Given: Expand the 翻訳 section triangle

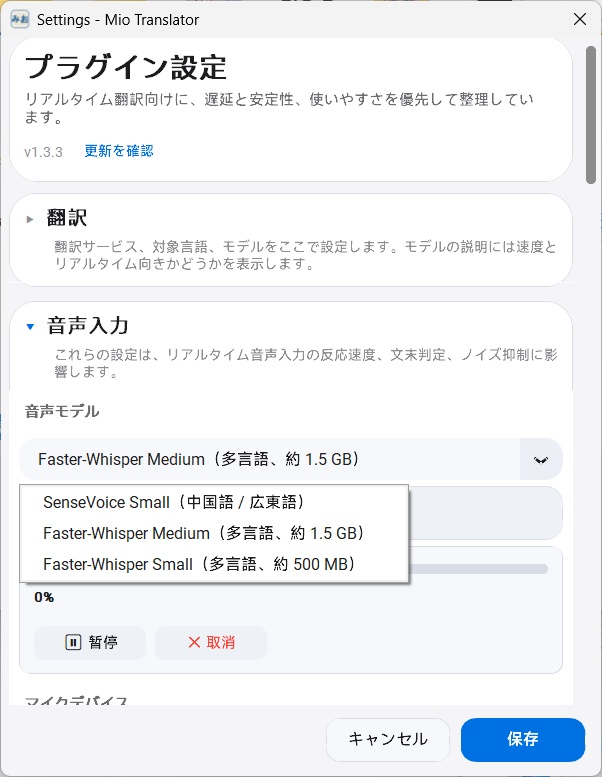Looking at the screenshot, I should 30,219.
